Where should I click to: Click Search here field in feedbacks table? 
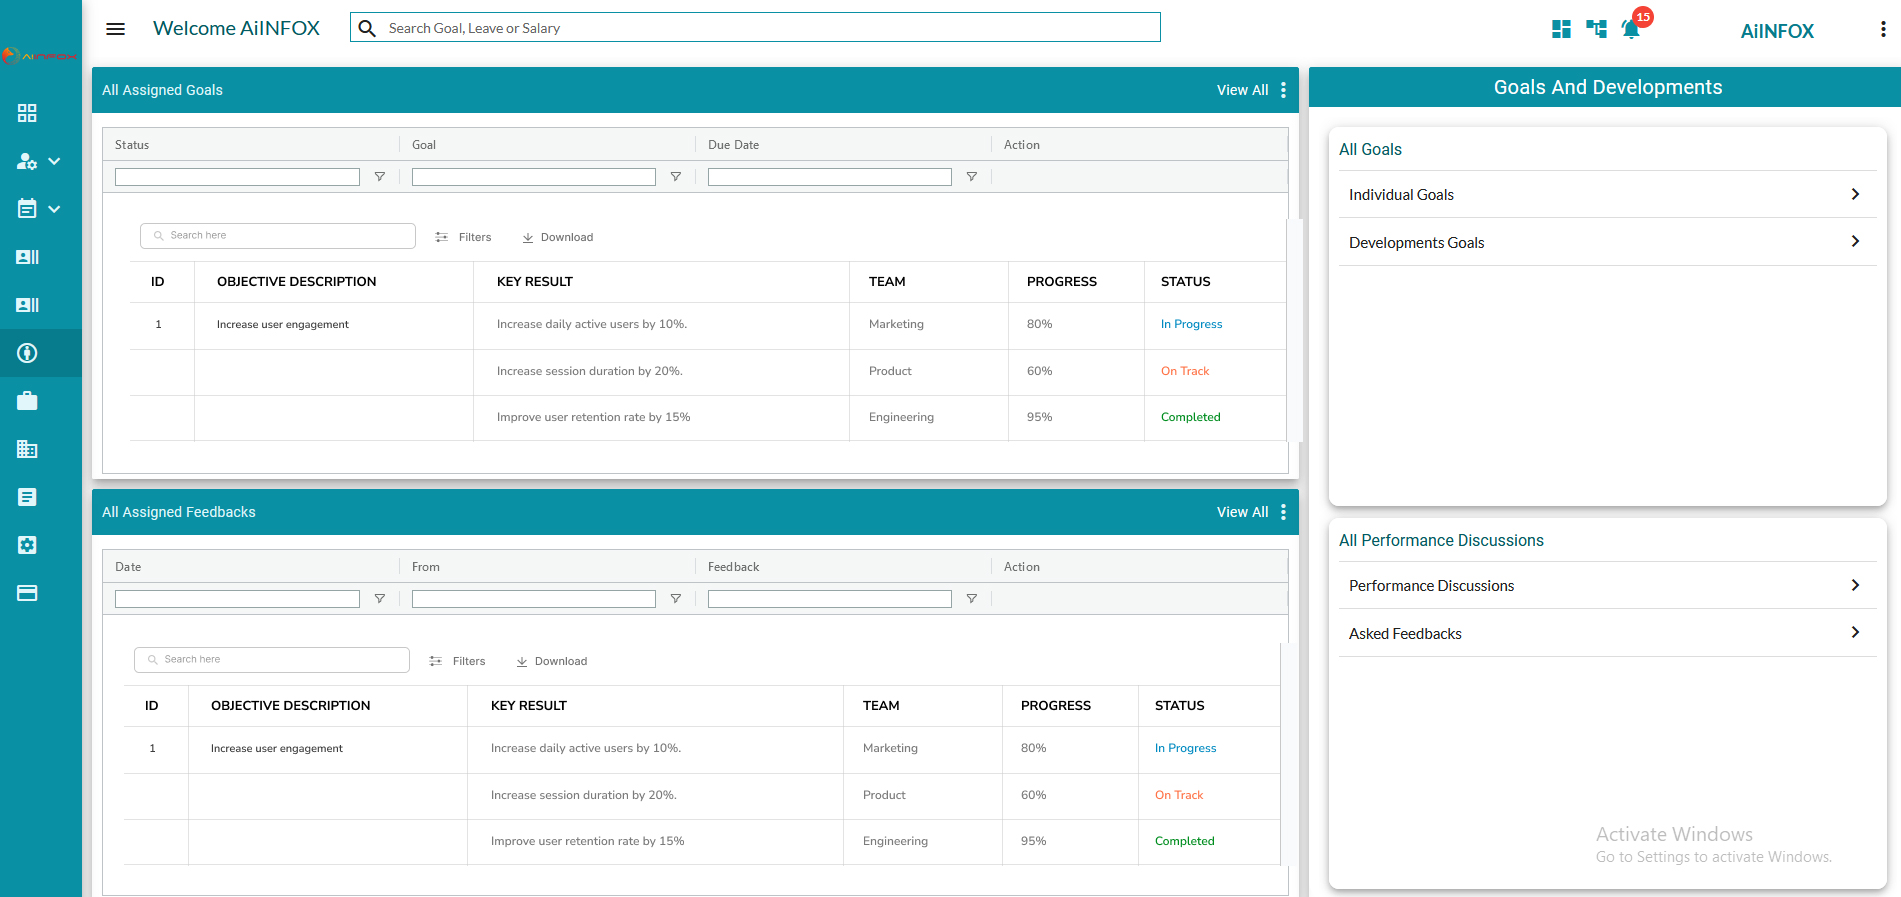coord(272,660)
